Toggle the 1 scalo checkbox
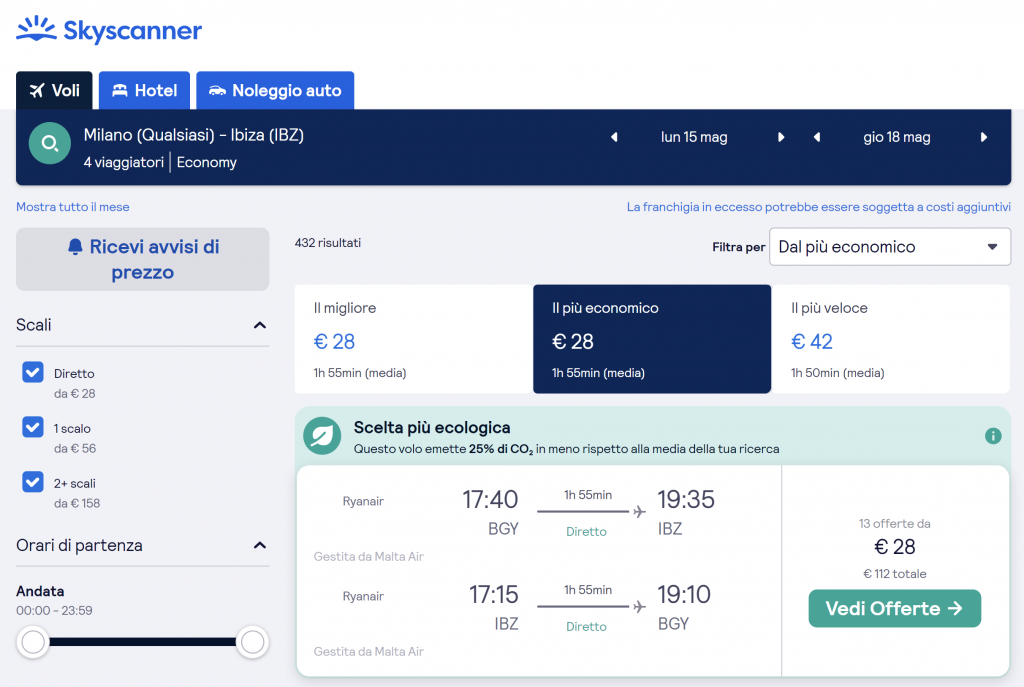The image size is (1024, 687). click(x=33, y=428)
